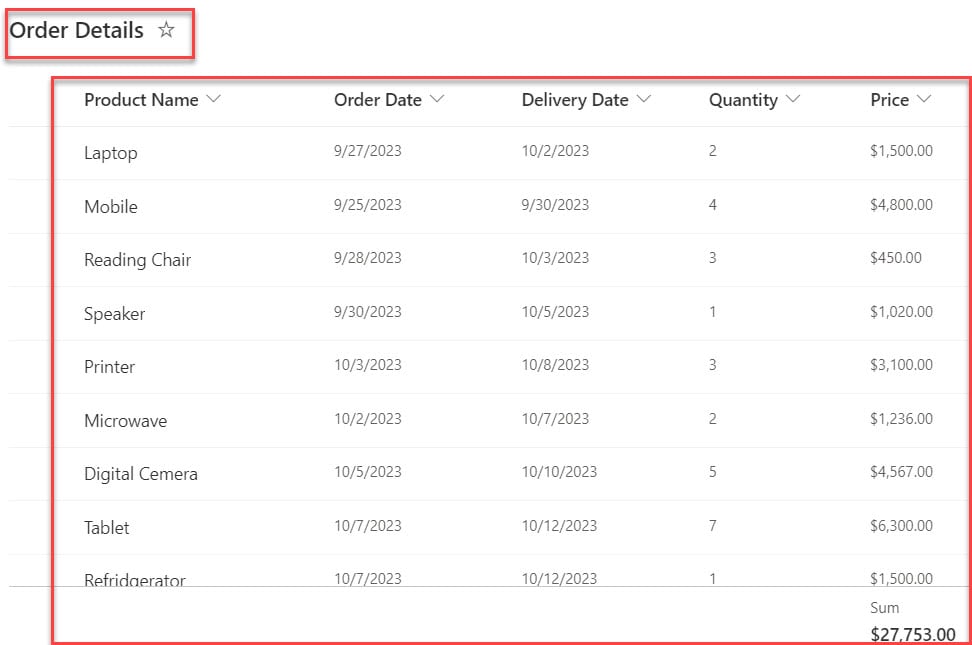Select the Order Details list title
The height and width of the screenshot is (645, 972).
point(76,30)
